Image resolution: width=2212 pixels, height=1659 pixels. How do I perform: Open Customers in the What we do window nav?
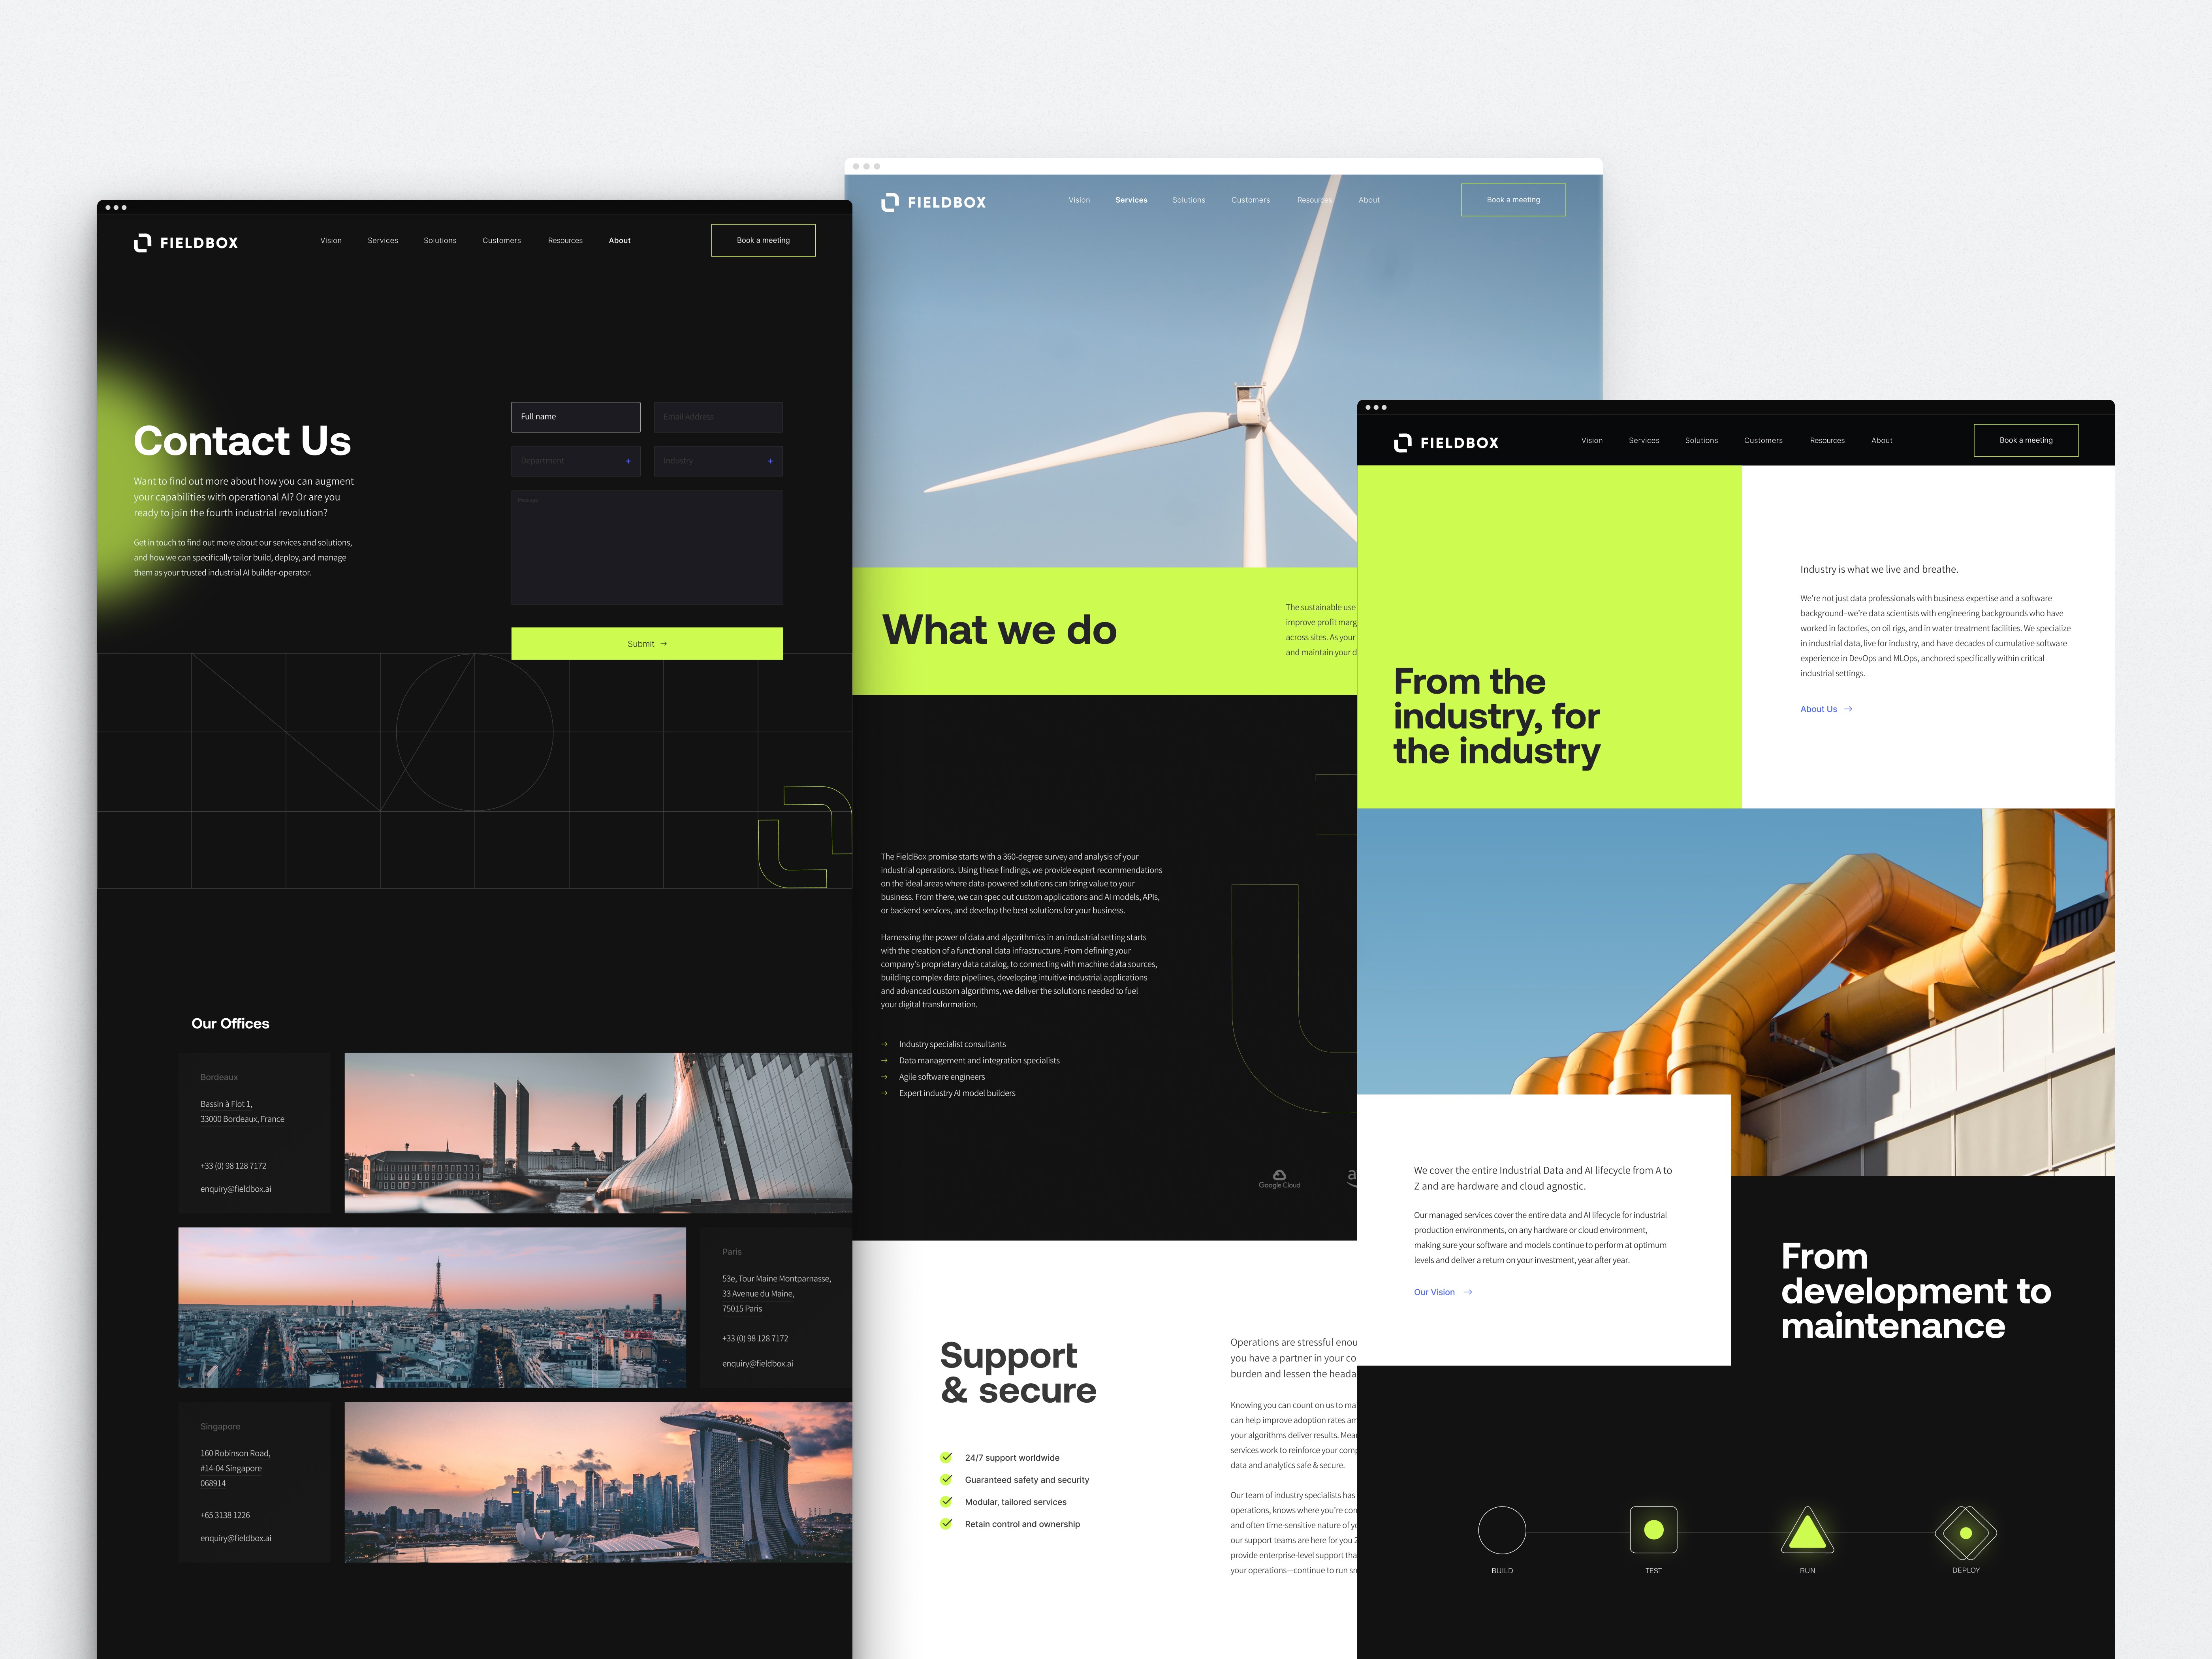coord(1251,200)
